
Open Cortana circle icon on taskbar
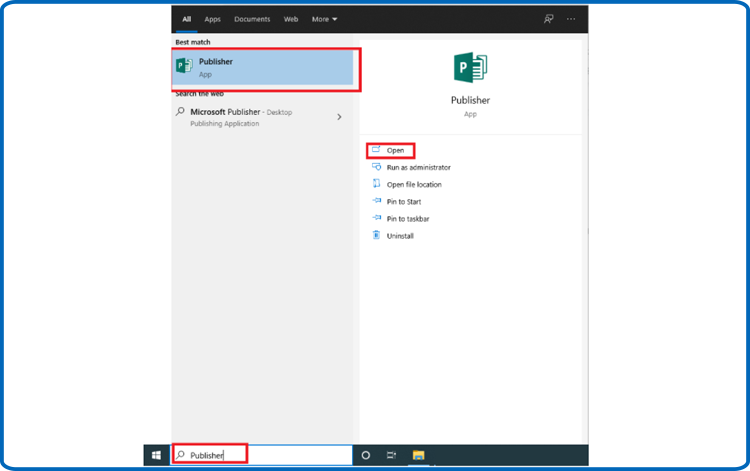click(365, 455)
